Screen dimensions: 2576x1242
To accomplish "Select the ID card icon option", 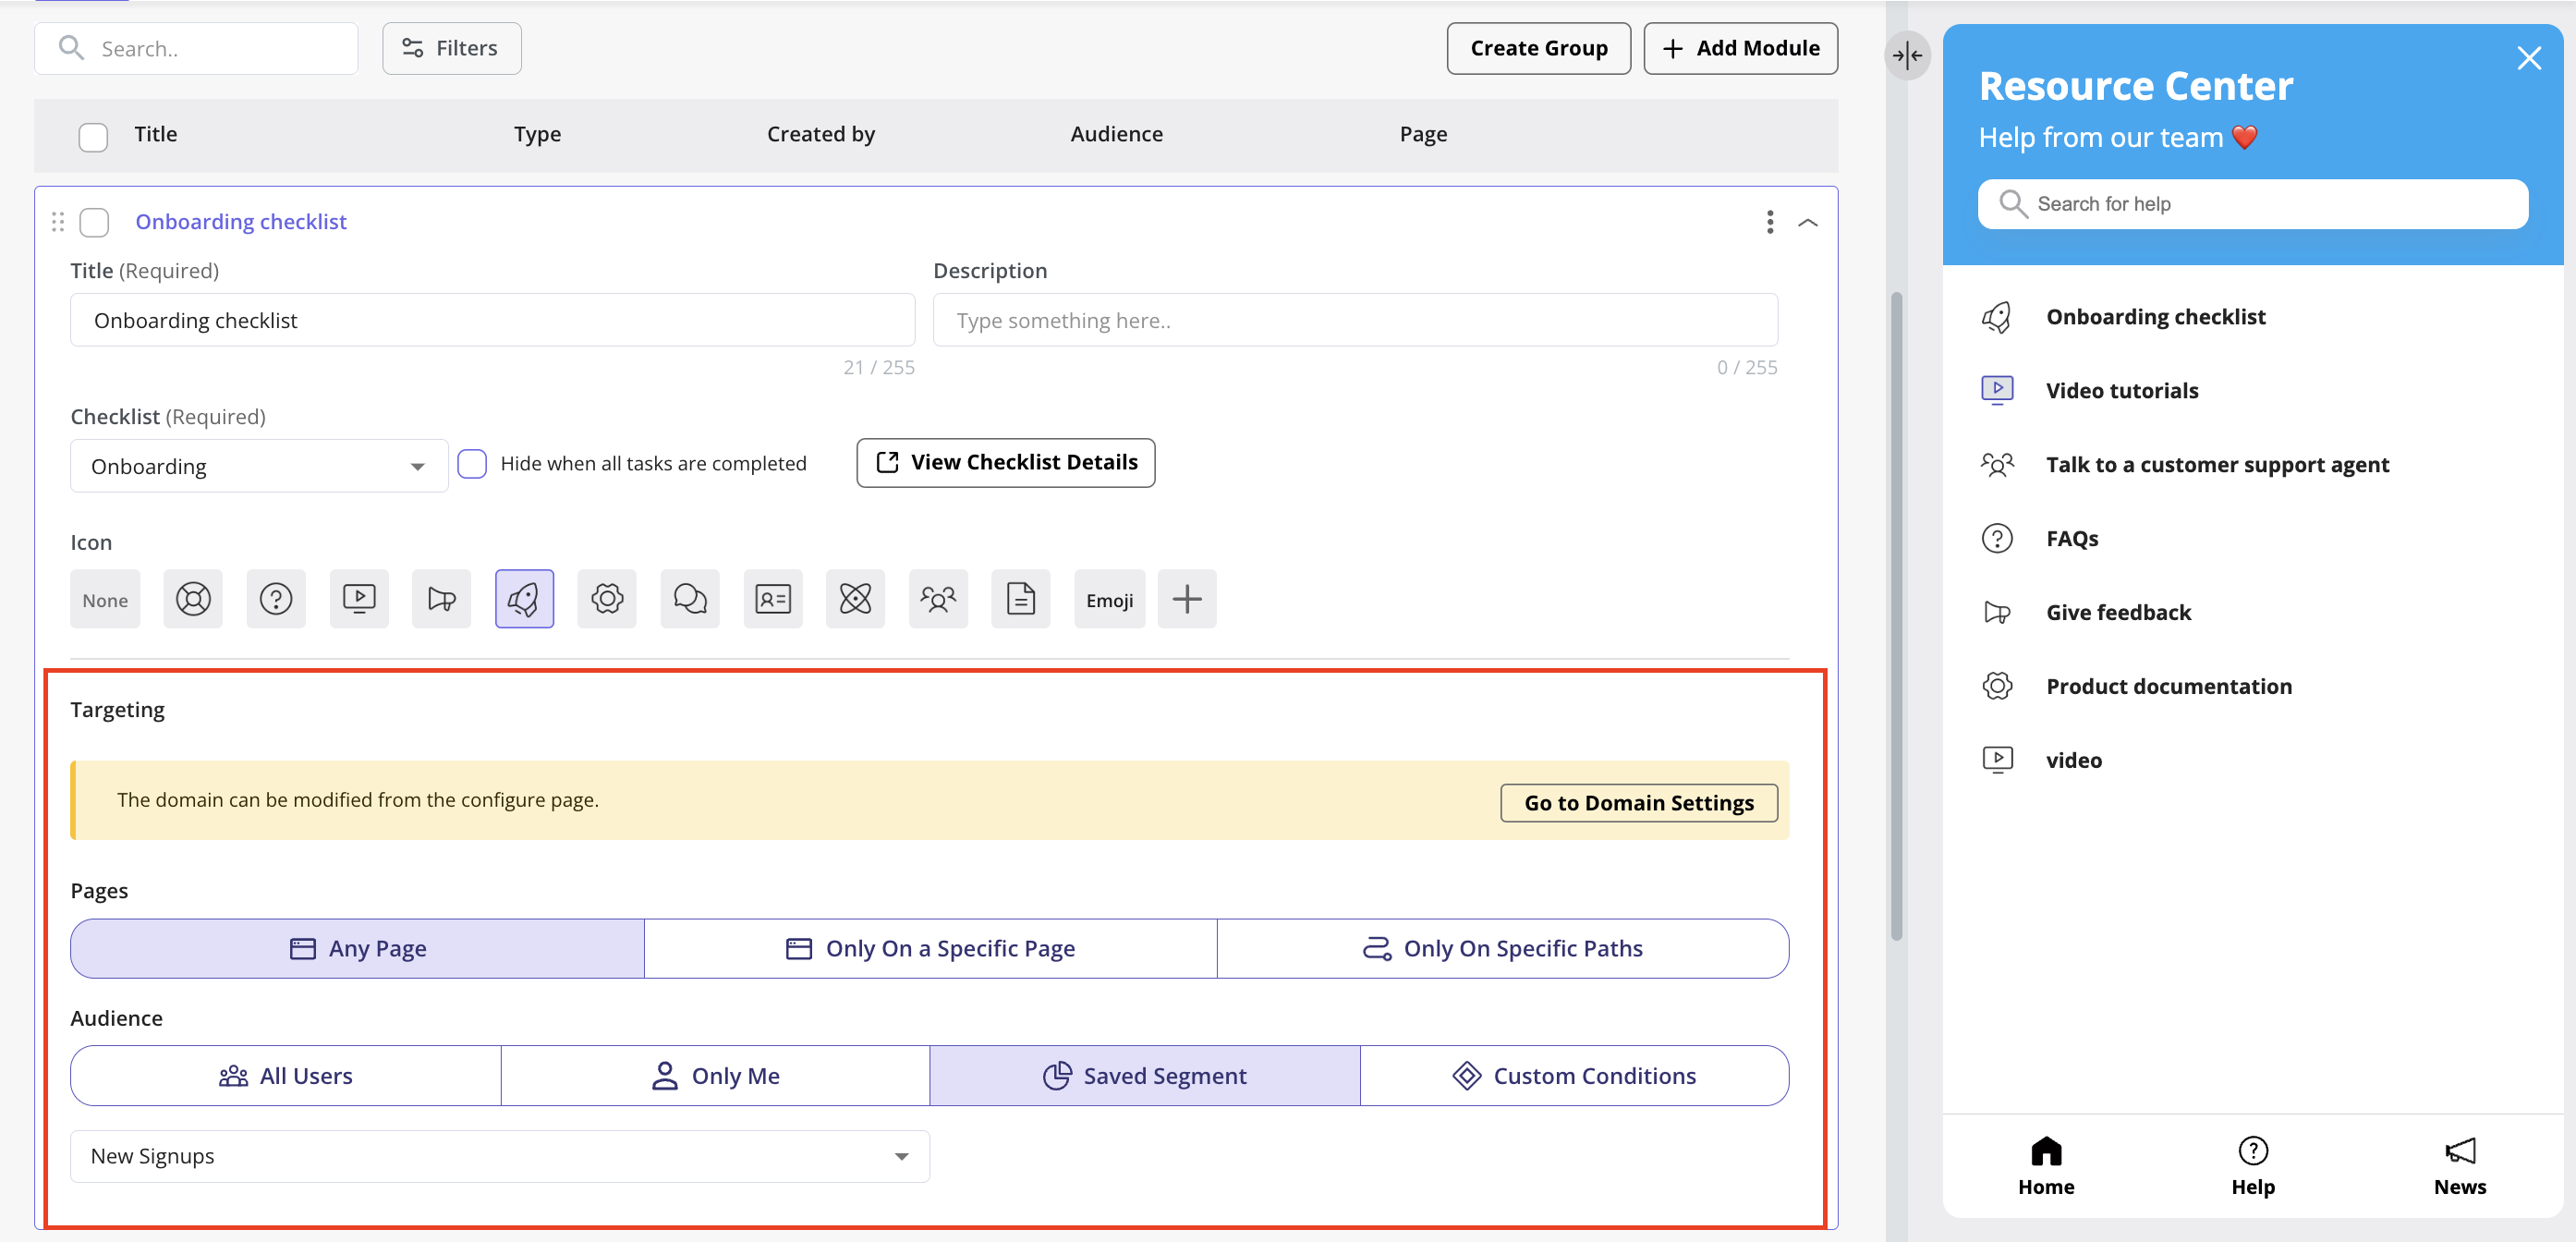I will (772, 599).
